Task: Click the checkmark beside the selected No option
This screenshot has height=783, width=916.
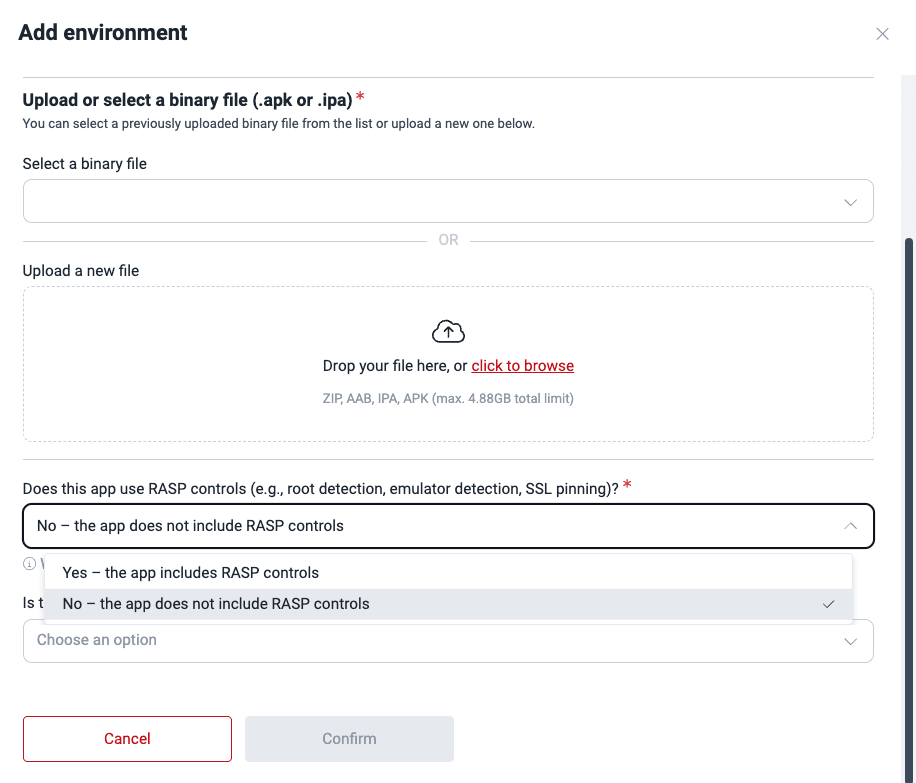Action: [x=828, y=603]
